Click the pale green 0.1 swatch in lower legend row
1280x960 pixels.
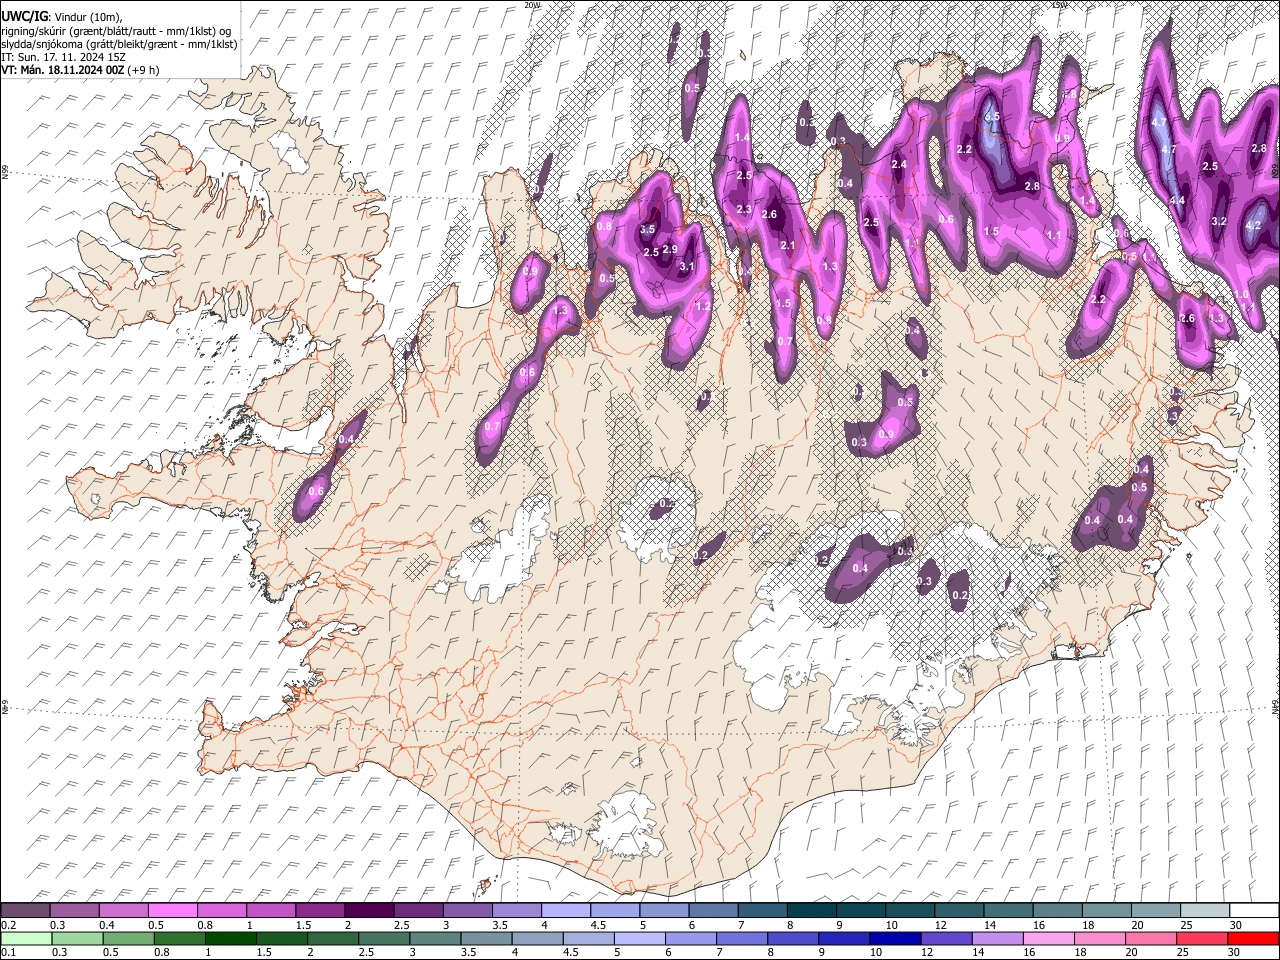pyautogui.click(x=25, y=939)
